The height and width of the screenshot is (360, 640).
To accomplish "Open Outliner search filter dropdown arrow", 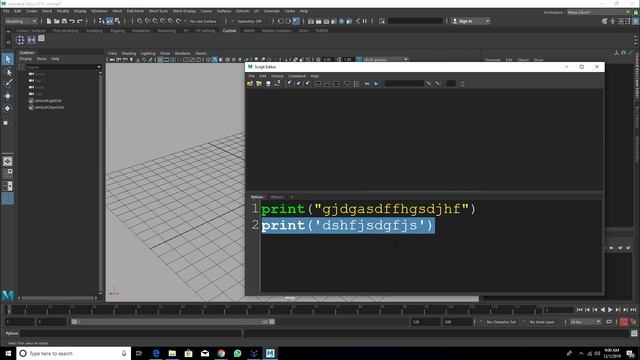I will coord(99,67).
